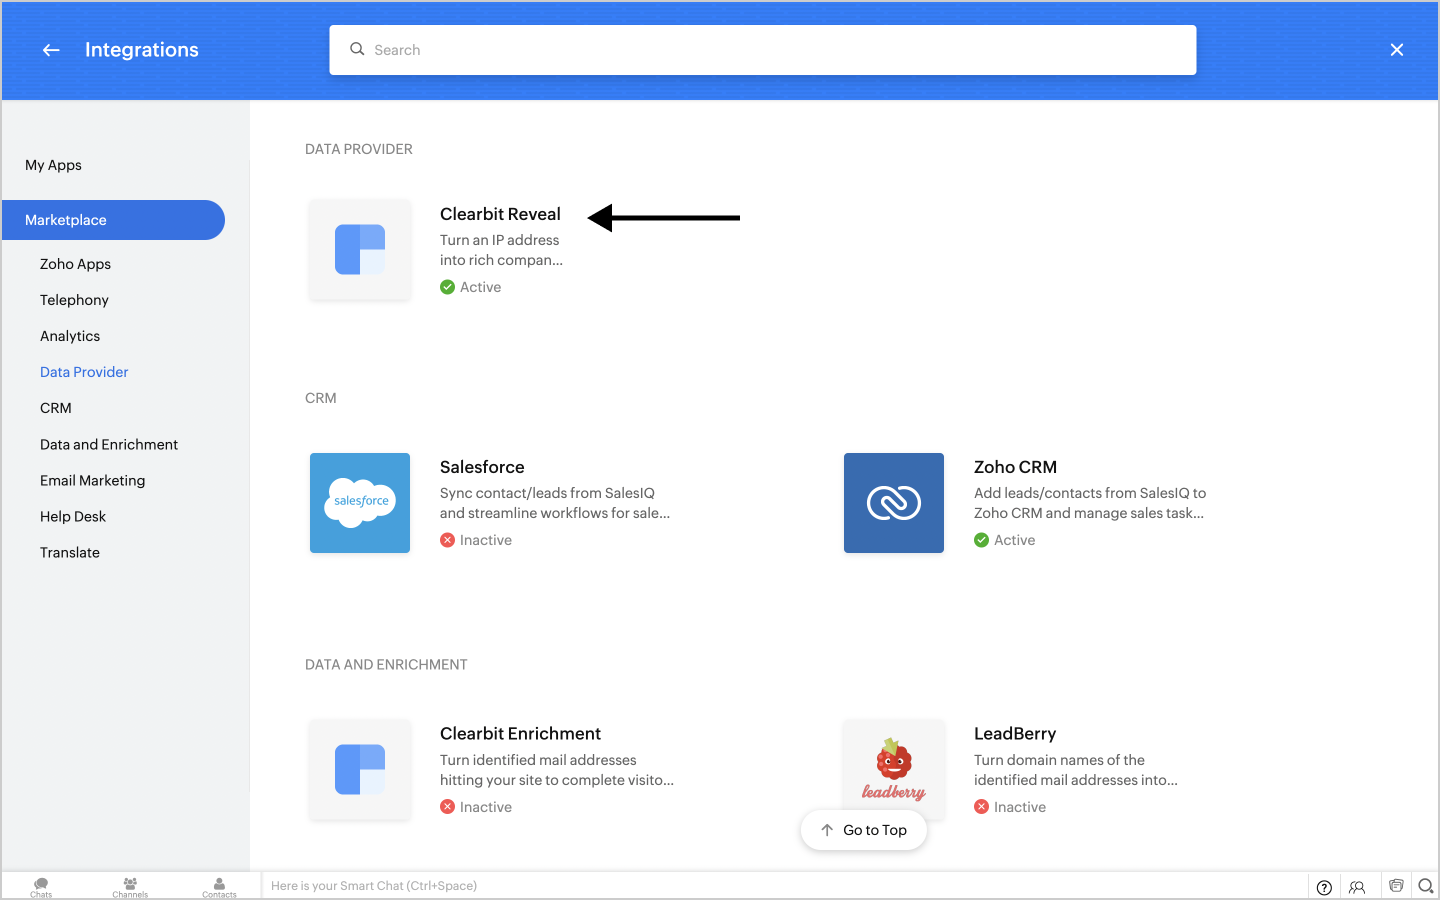The width and height of the screenshot is (1440, 900).
Task: Choose the Data Provider category link
Action: [x=84, y=372]
